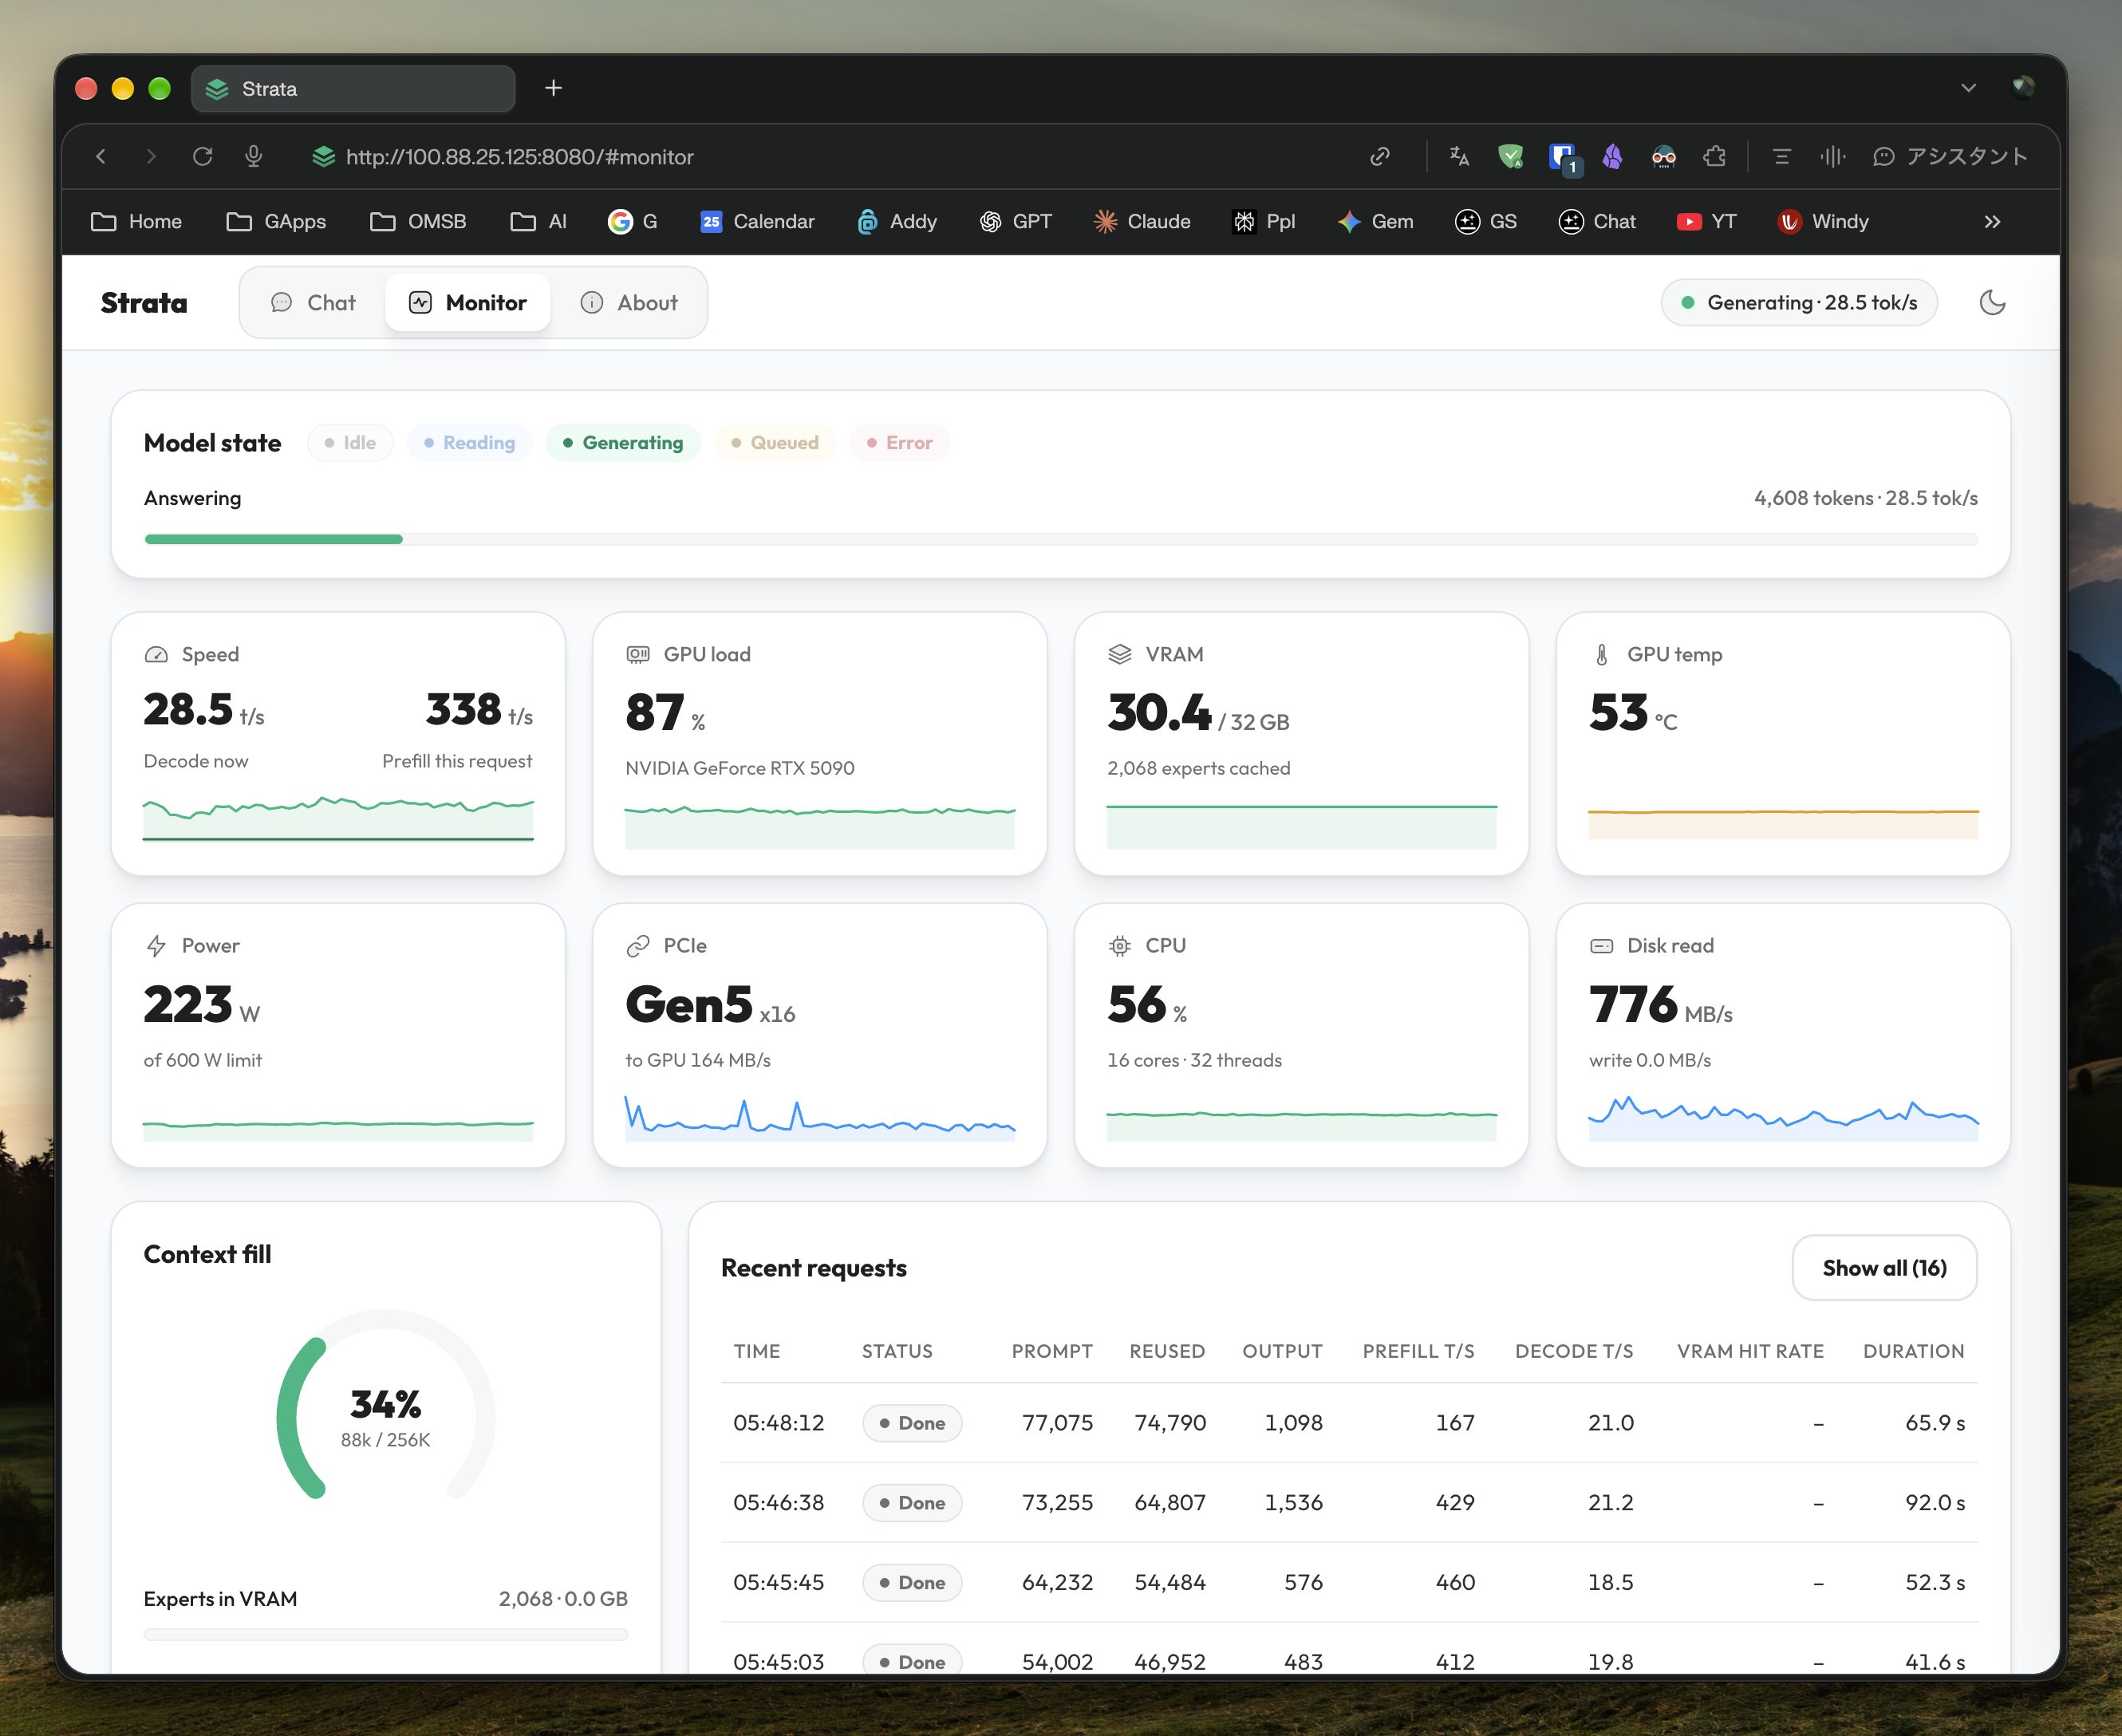Click the Done status in 05:46:38 row
This screenshot has height=1736, width=2122.
[912, 1502]
